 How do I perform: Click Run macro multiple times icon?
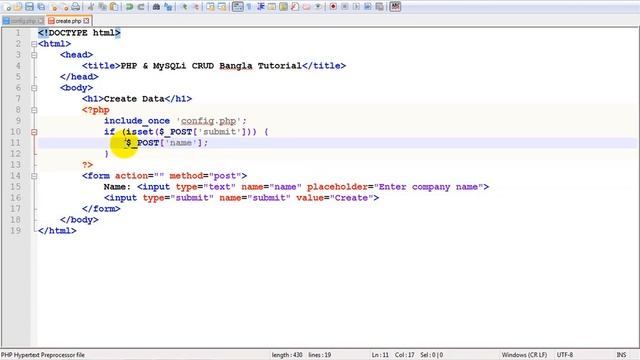tap(367, 7)
